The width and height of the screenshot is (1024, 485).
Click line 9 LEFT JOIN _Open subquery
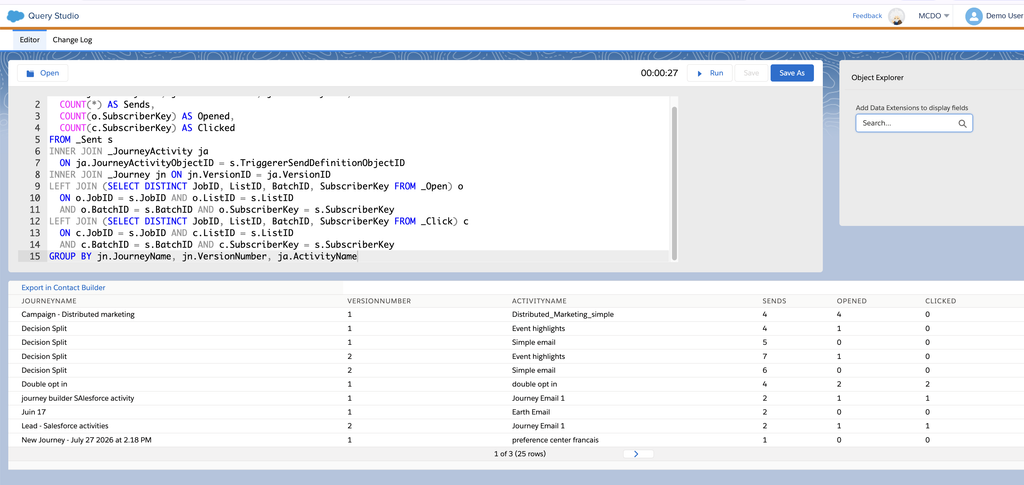pos(256,186)
